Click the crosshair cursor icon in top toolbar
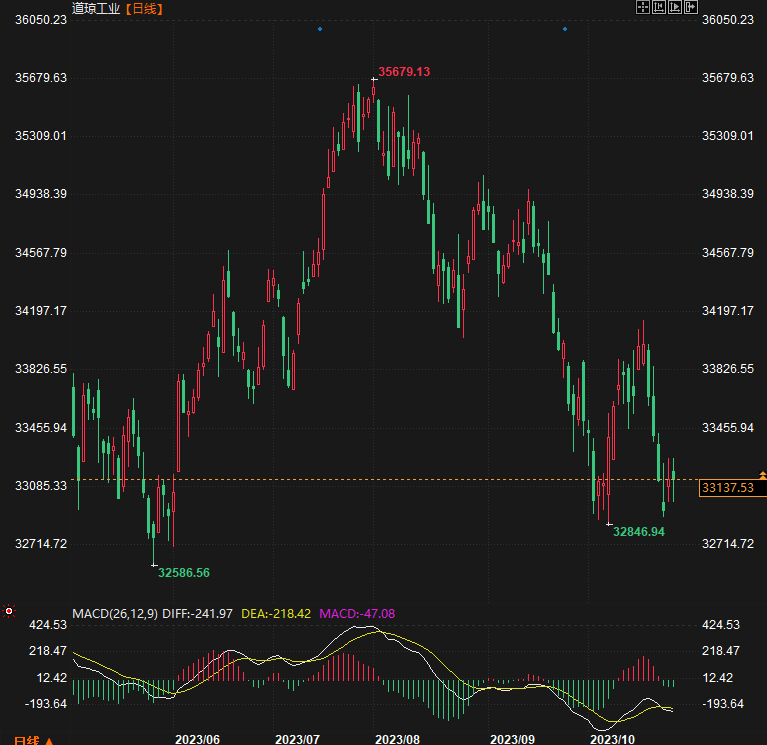This screenshot has height=745, width=767. pos(643,7)
